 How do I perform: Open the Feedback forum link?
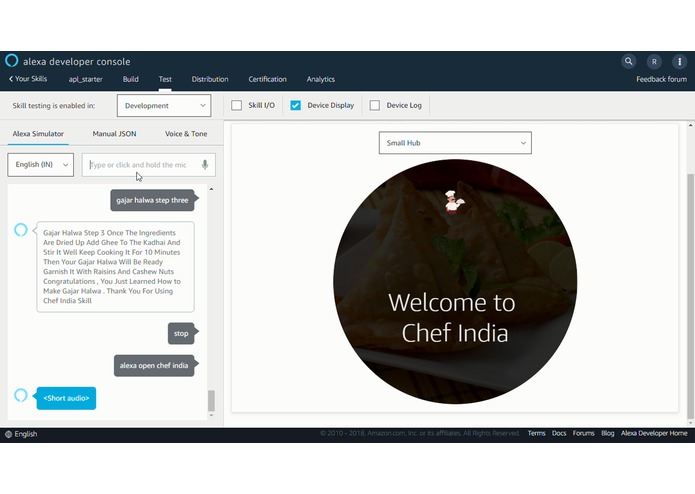click(x=661, y=79)
